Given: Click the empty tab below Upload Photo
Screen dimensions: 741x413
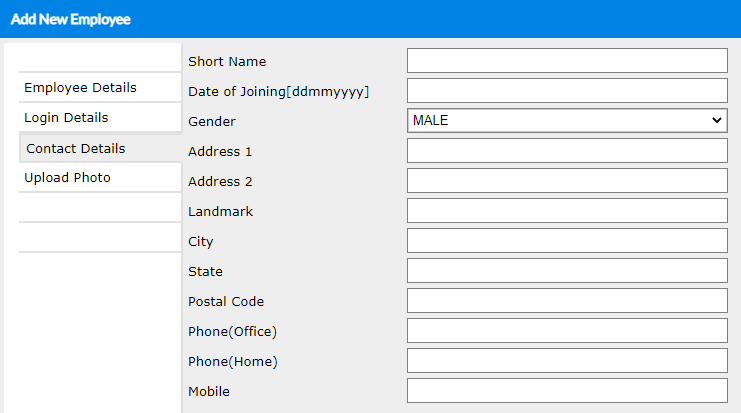Looking at the screenshot, I should coord(99,207).
